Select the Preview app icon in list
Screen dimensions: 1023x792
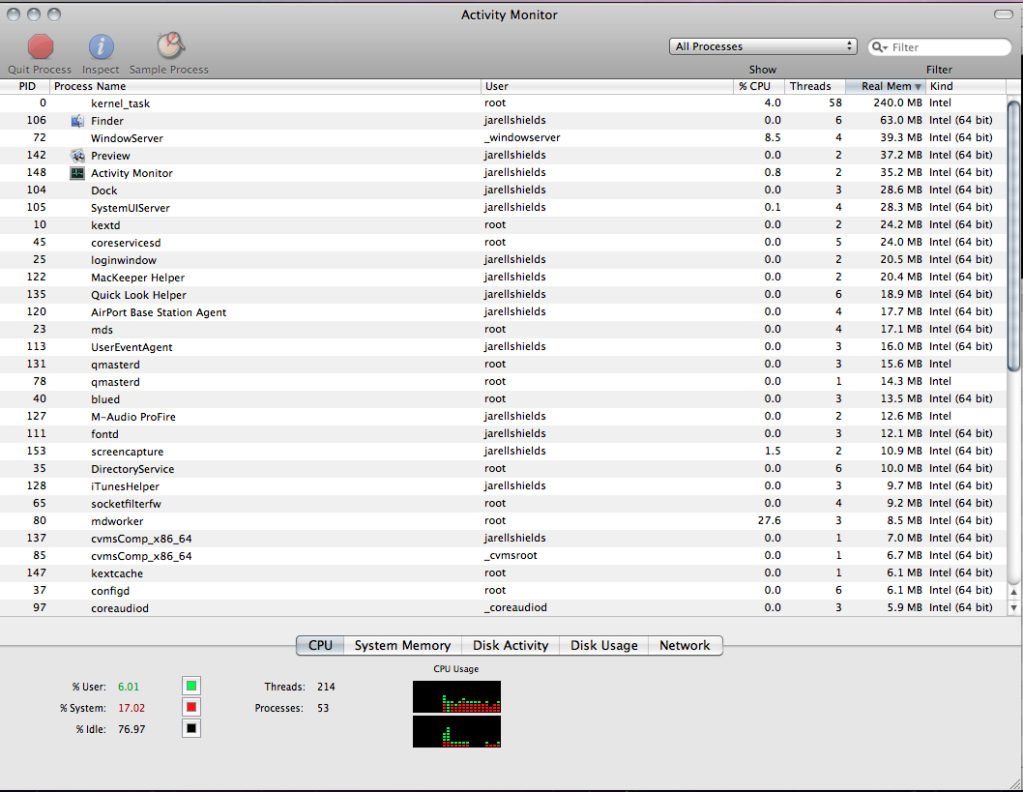[78, 155]
